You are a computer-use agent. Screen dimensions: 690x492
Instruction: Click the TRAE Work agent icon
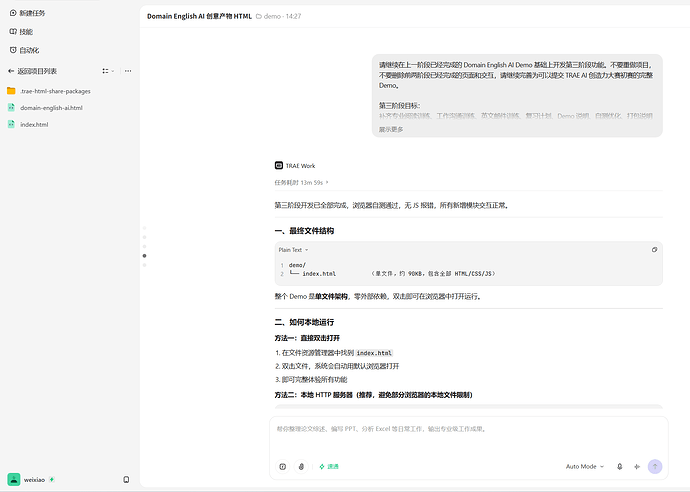279,165
